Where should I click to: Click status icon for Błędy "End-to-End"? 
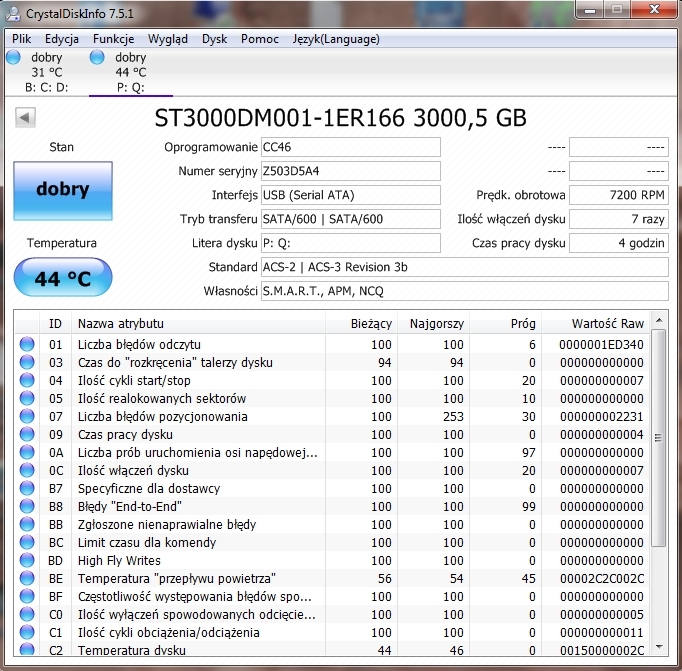tap(27, 506)
